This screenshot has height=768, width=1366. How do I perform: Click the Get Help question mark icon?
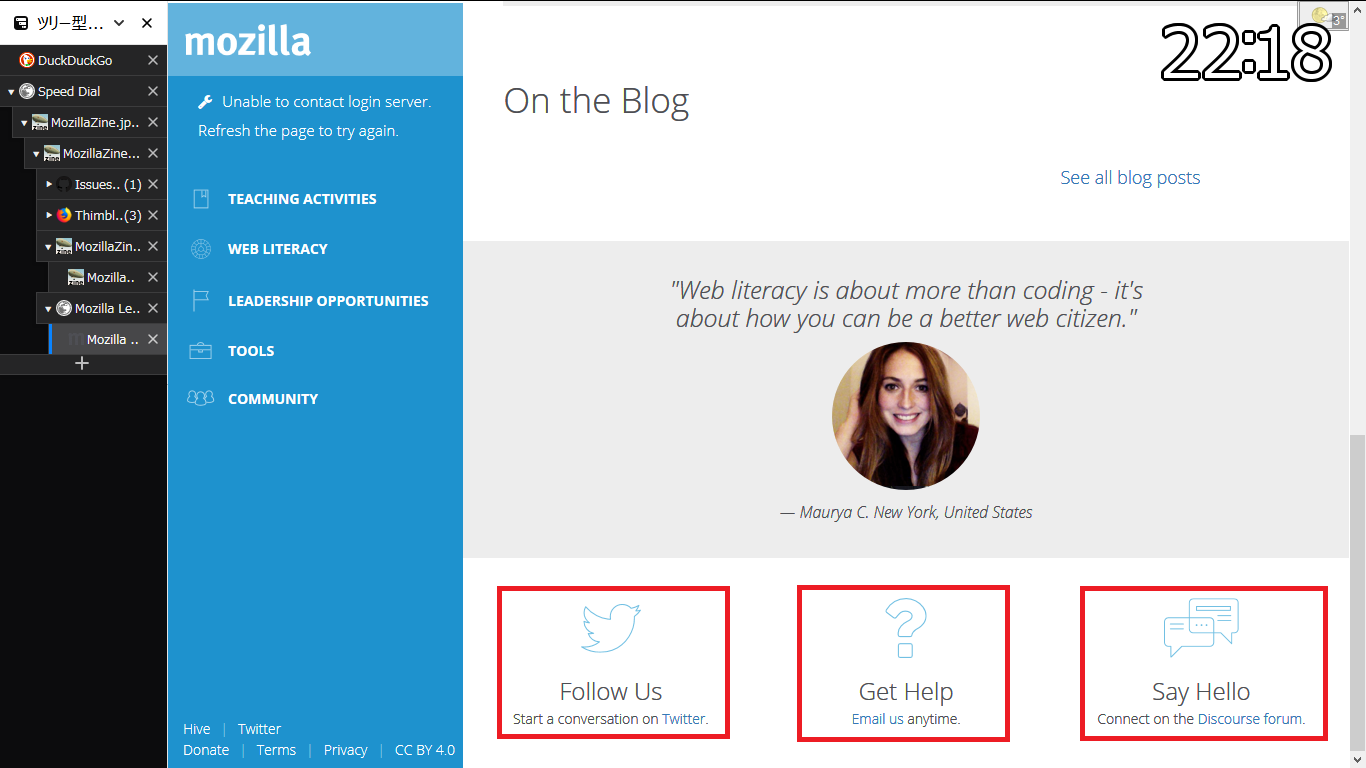pyautogui.click(x=905, y=628)
